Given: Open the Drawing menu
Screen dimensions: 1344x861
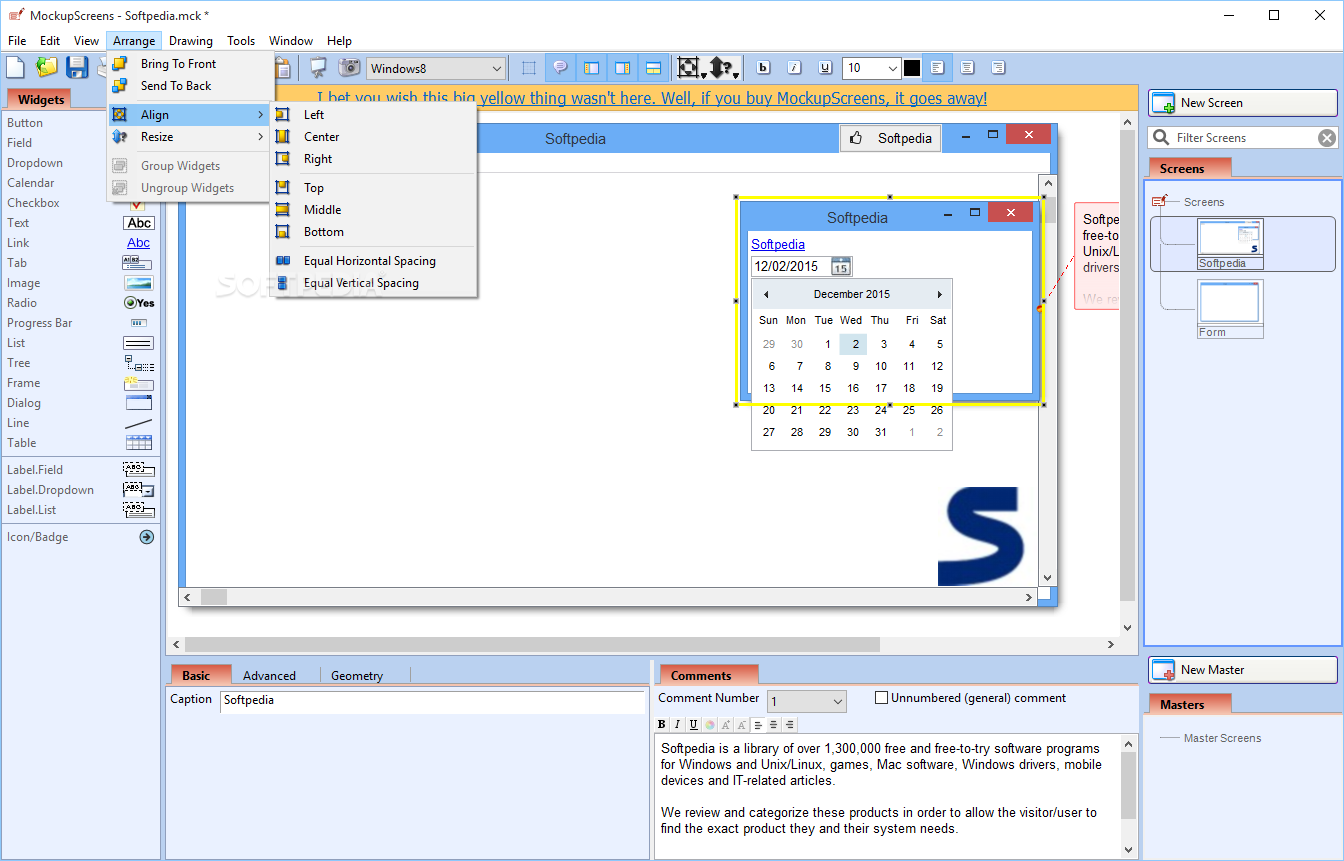Looking at the screenshot, I should 190,41.
